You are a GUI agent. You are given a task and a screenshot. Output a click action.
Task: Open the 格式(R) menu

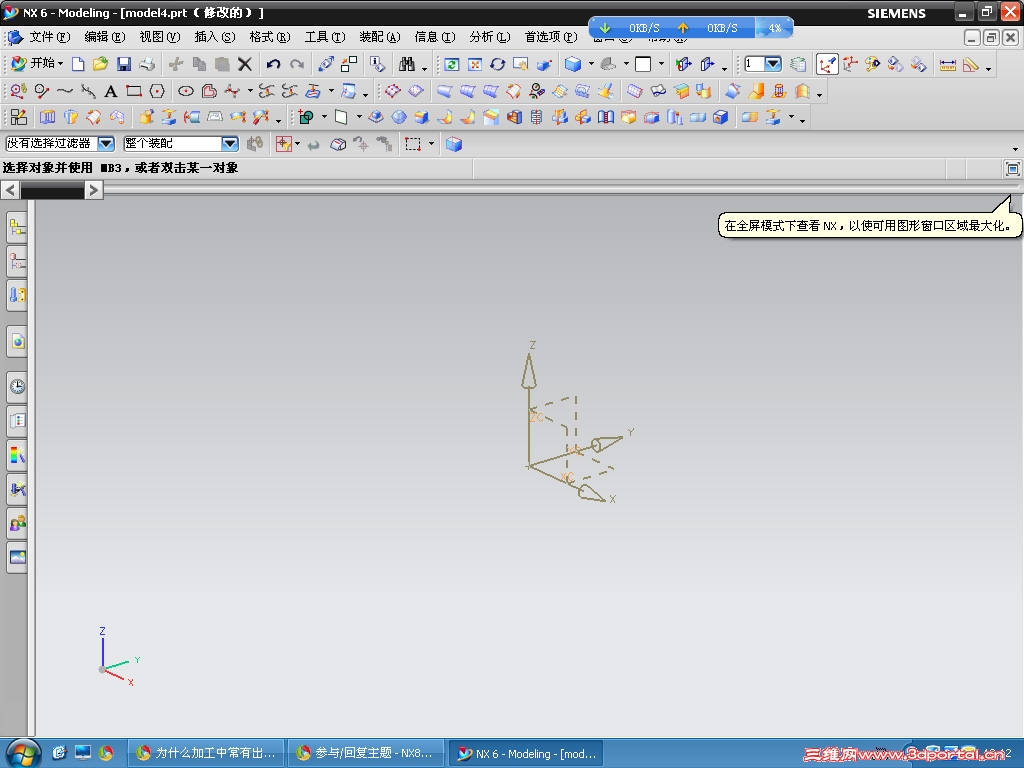pos(270,37)
